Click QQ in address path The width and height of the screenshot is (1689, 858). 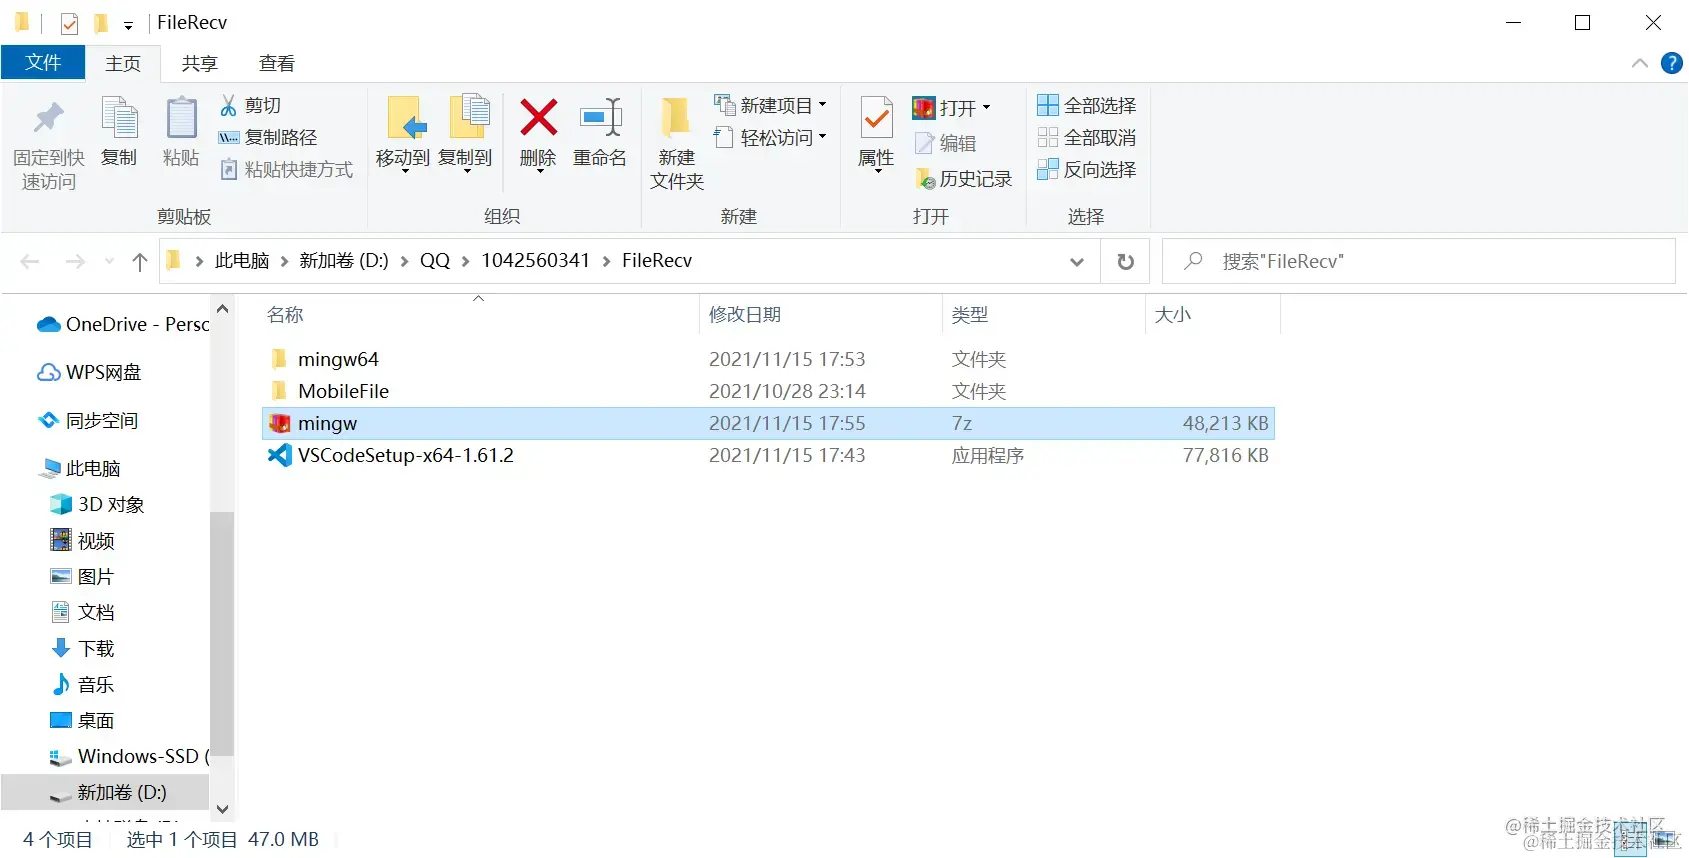point(435,260)
